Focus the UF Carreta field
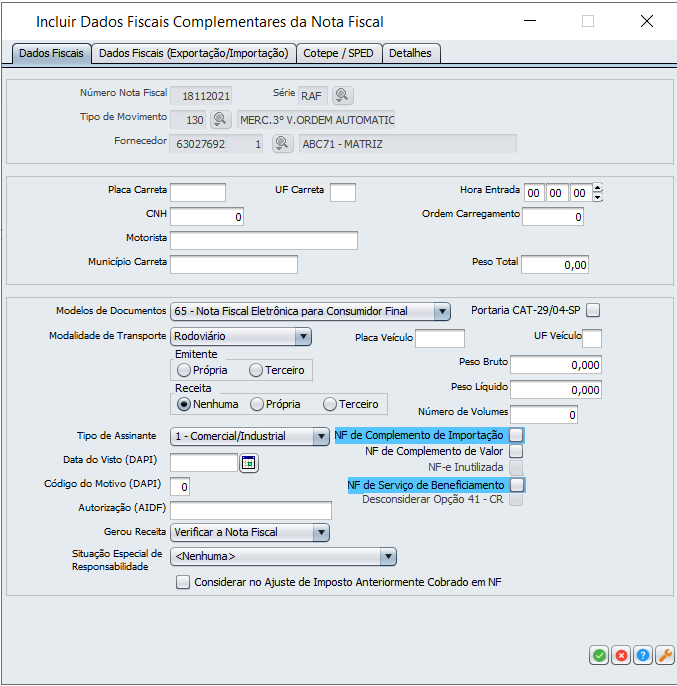Viewport: 677px width, 686px height. (x=343, y=192)
